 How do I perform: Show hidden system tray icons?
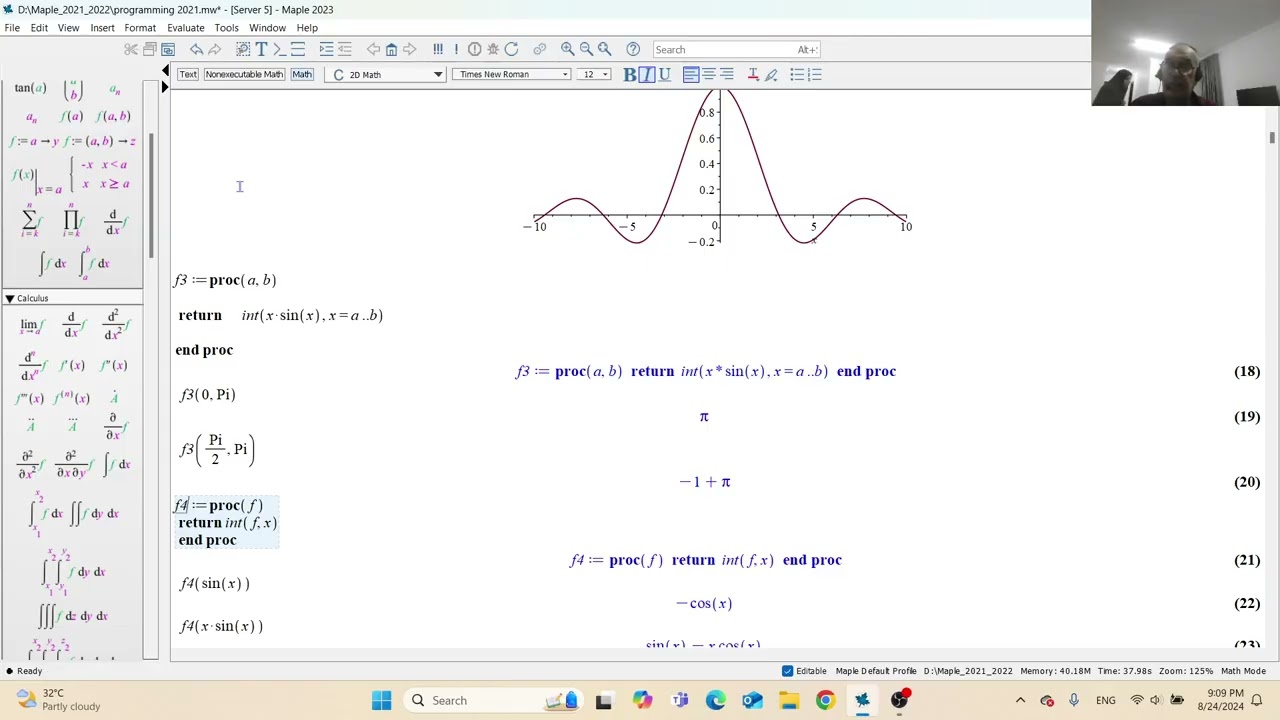point(1020,700)
